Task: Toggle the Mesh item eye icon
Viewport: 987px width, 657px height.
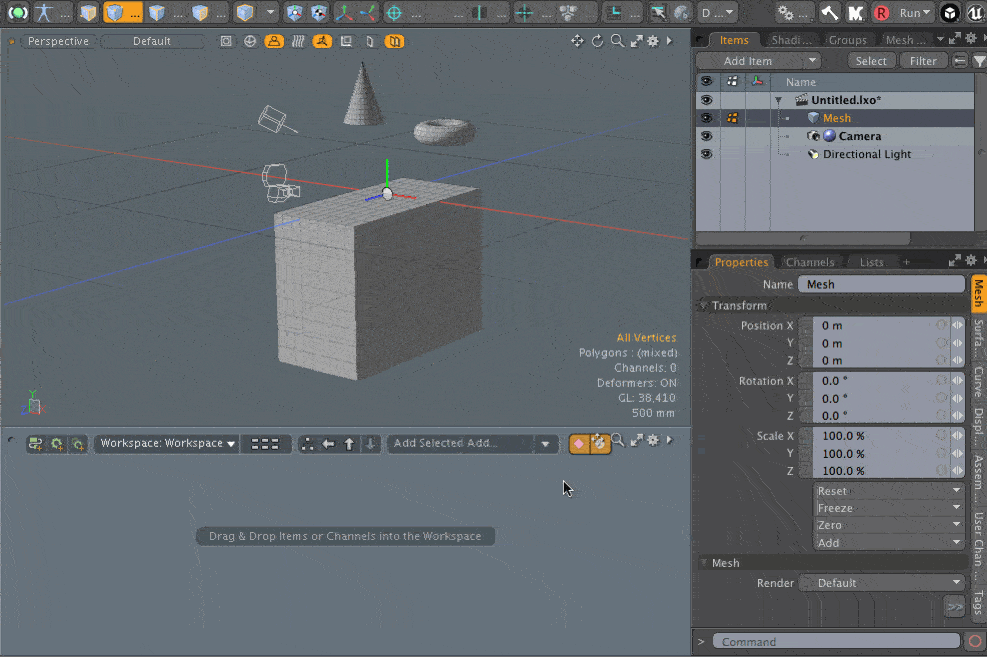Action: point(706,118)
